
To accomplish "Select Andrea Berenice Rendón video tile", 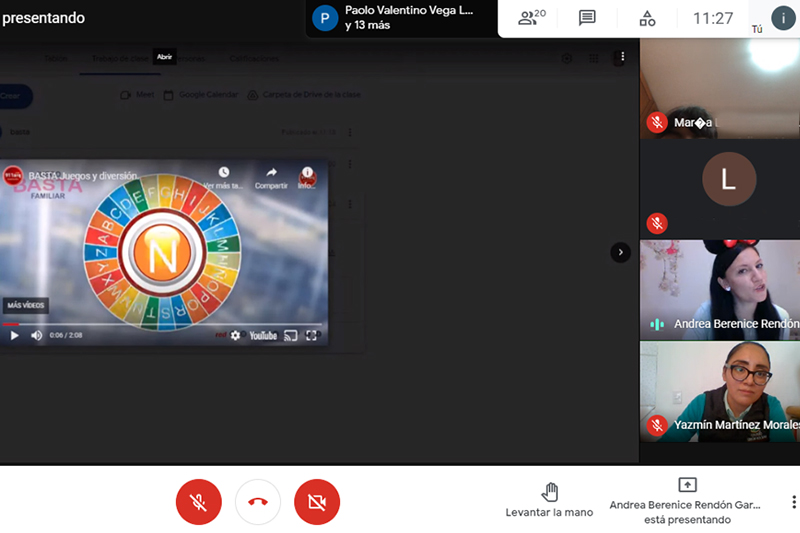I will pos(719,290).
